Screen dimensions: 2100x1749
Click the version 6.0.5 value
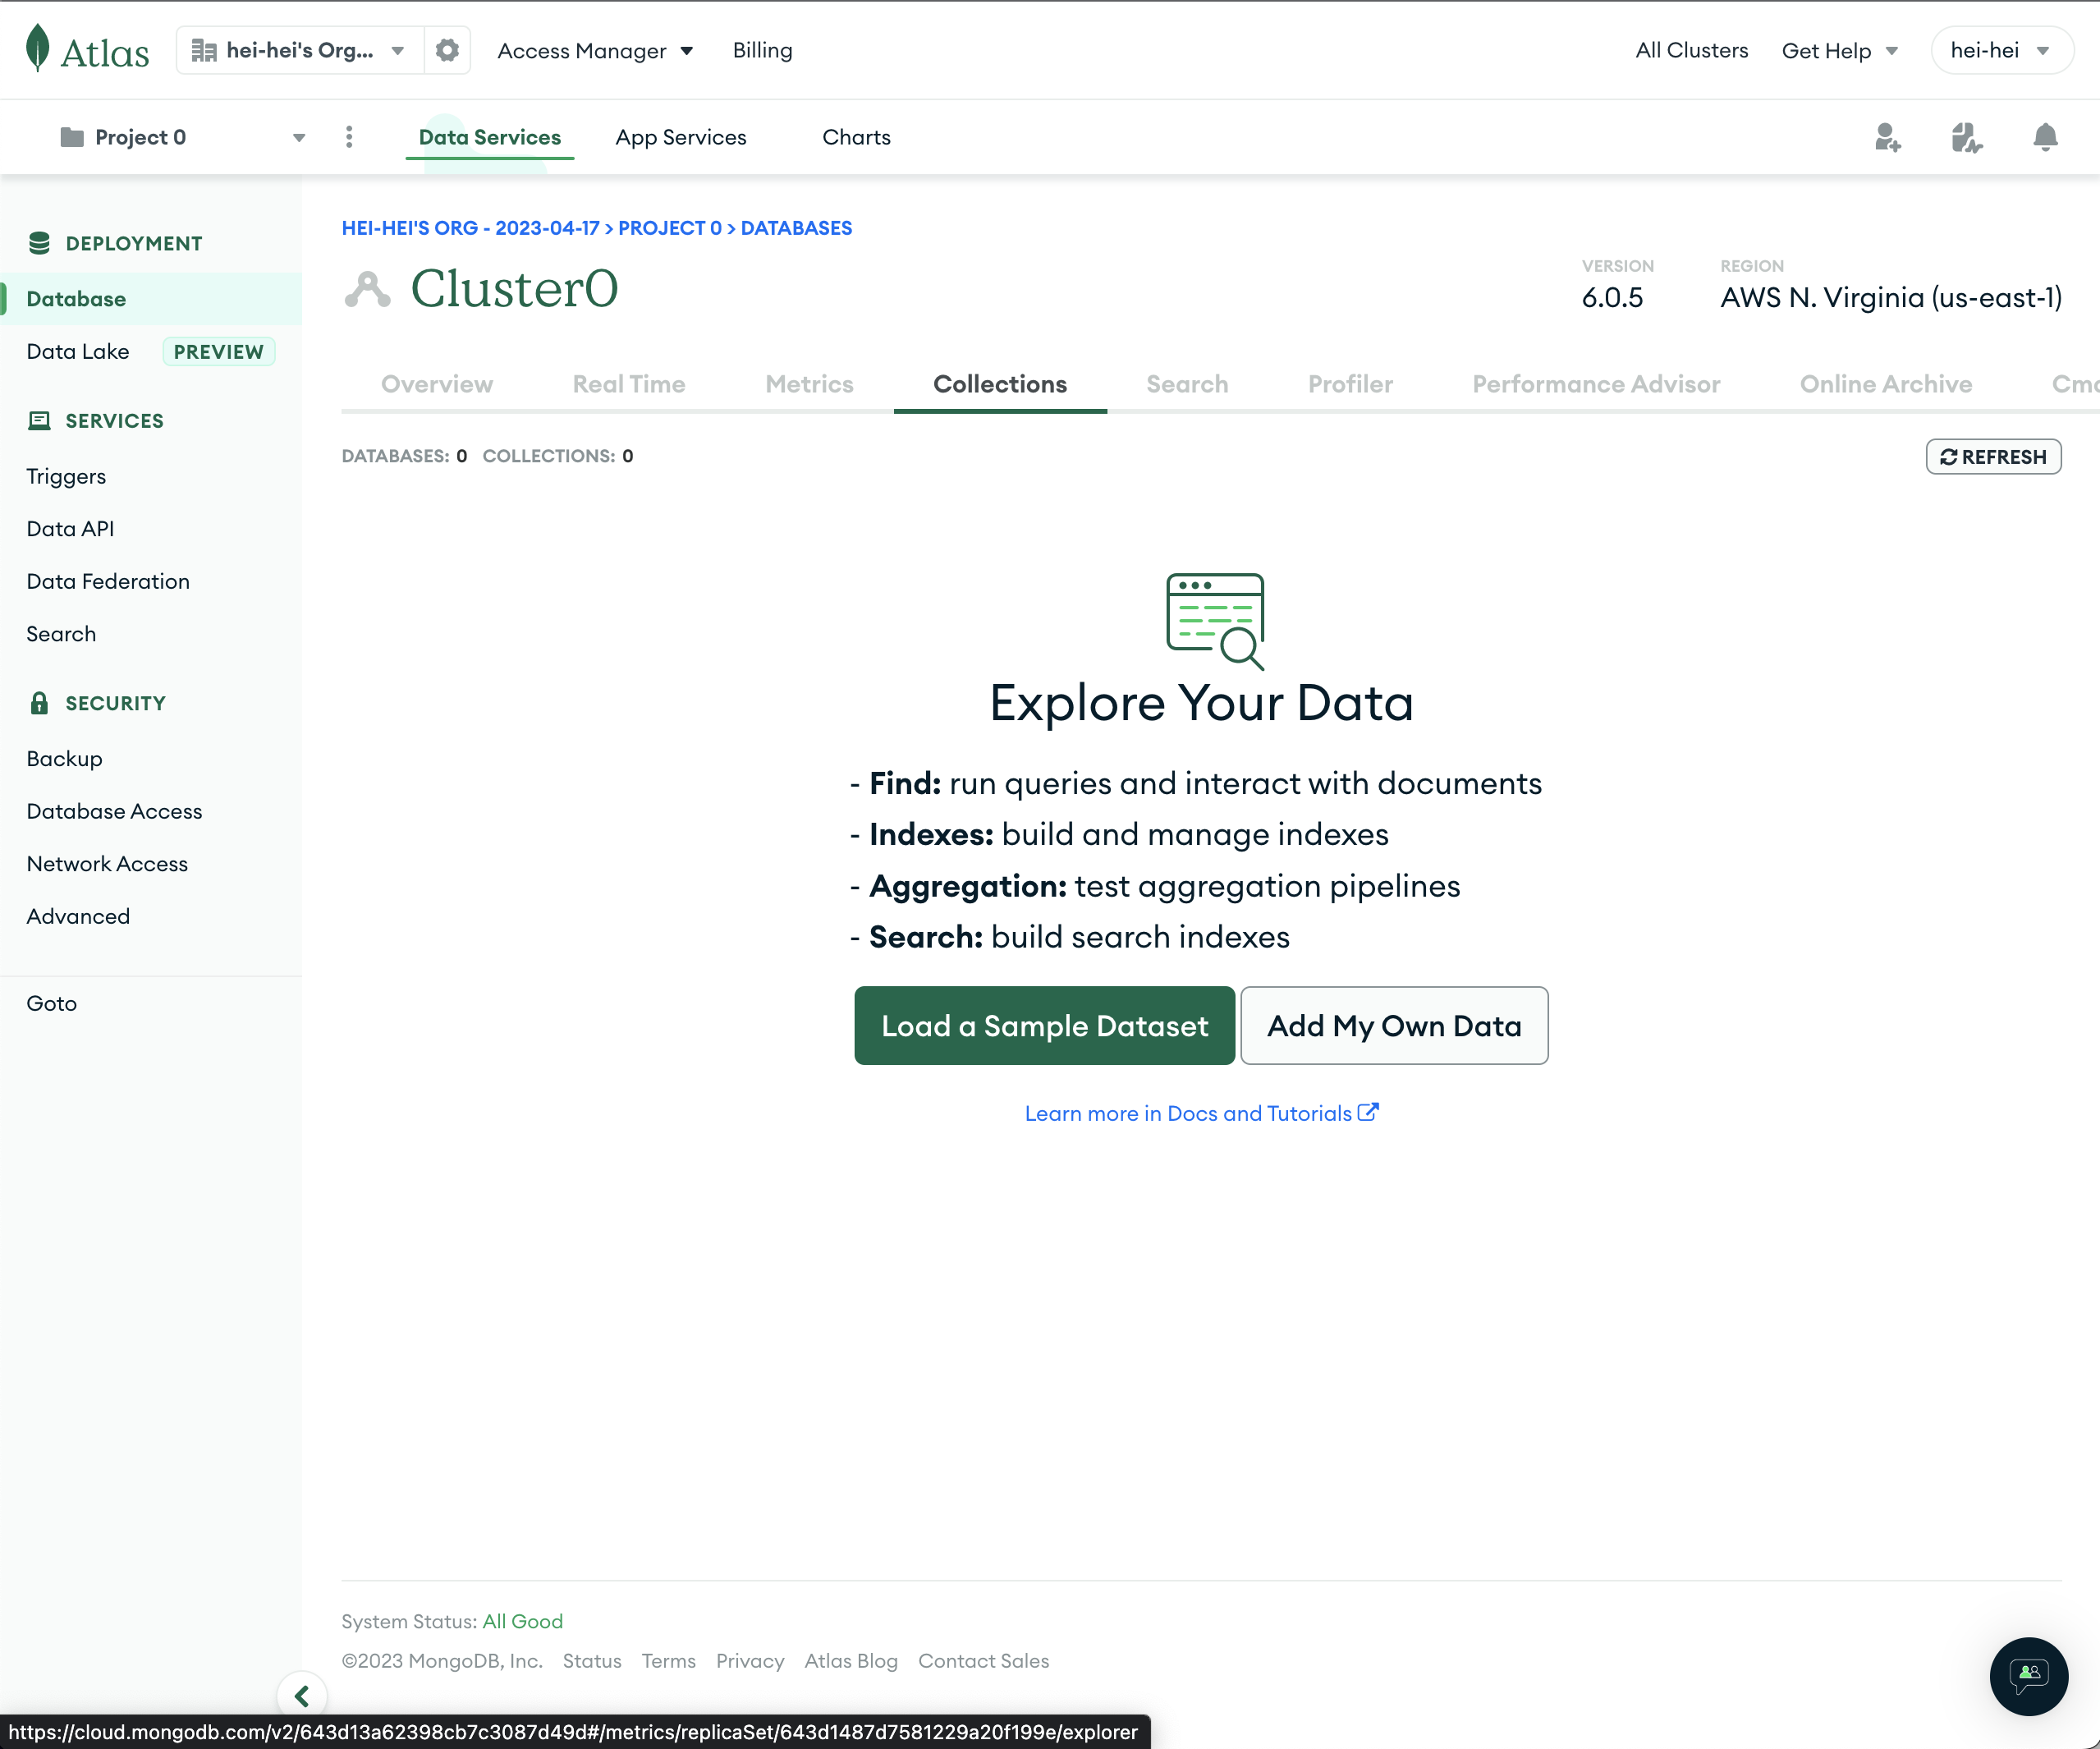[1612, 297]
